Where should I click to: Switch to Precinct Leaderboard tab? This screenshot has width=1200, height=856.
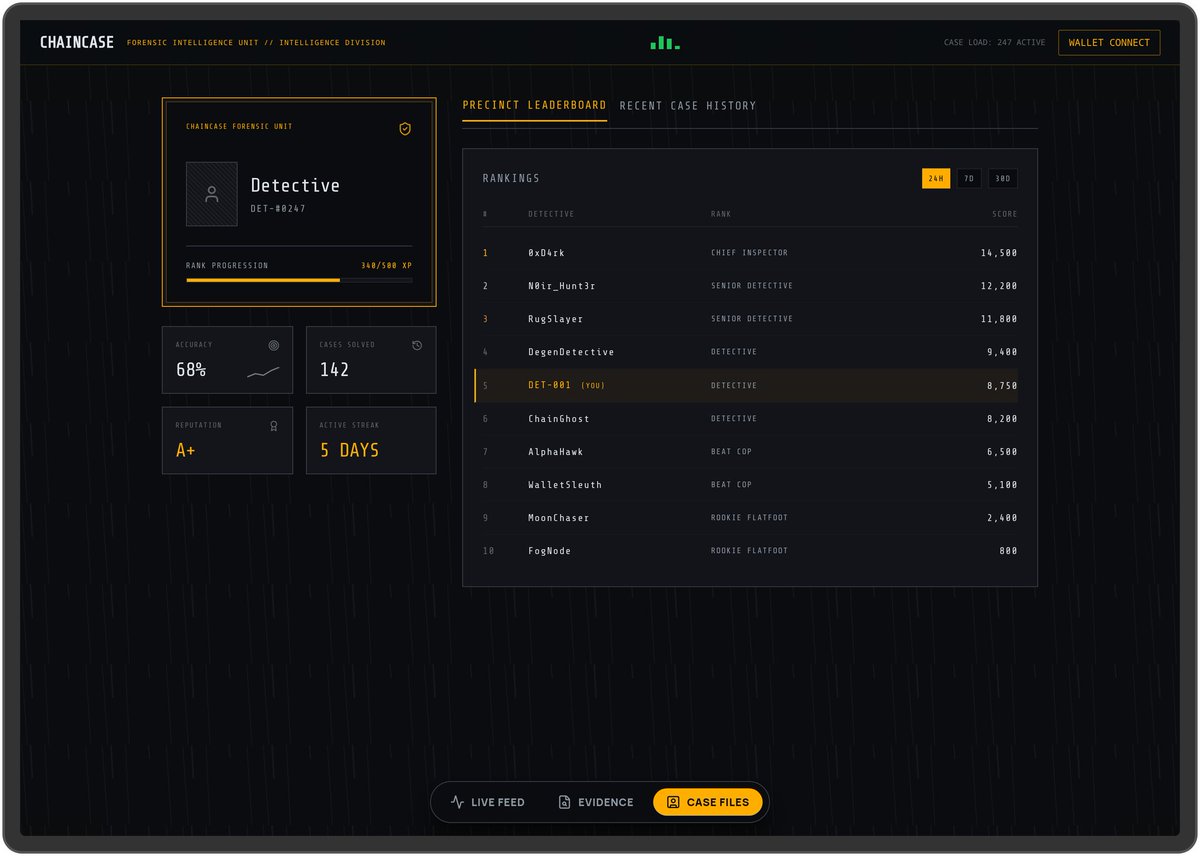(x=534, y=105)
